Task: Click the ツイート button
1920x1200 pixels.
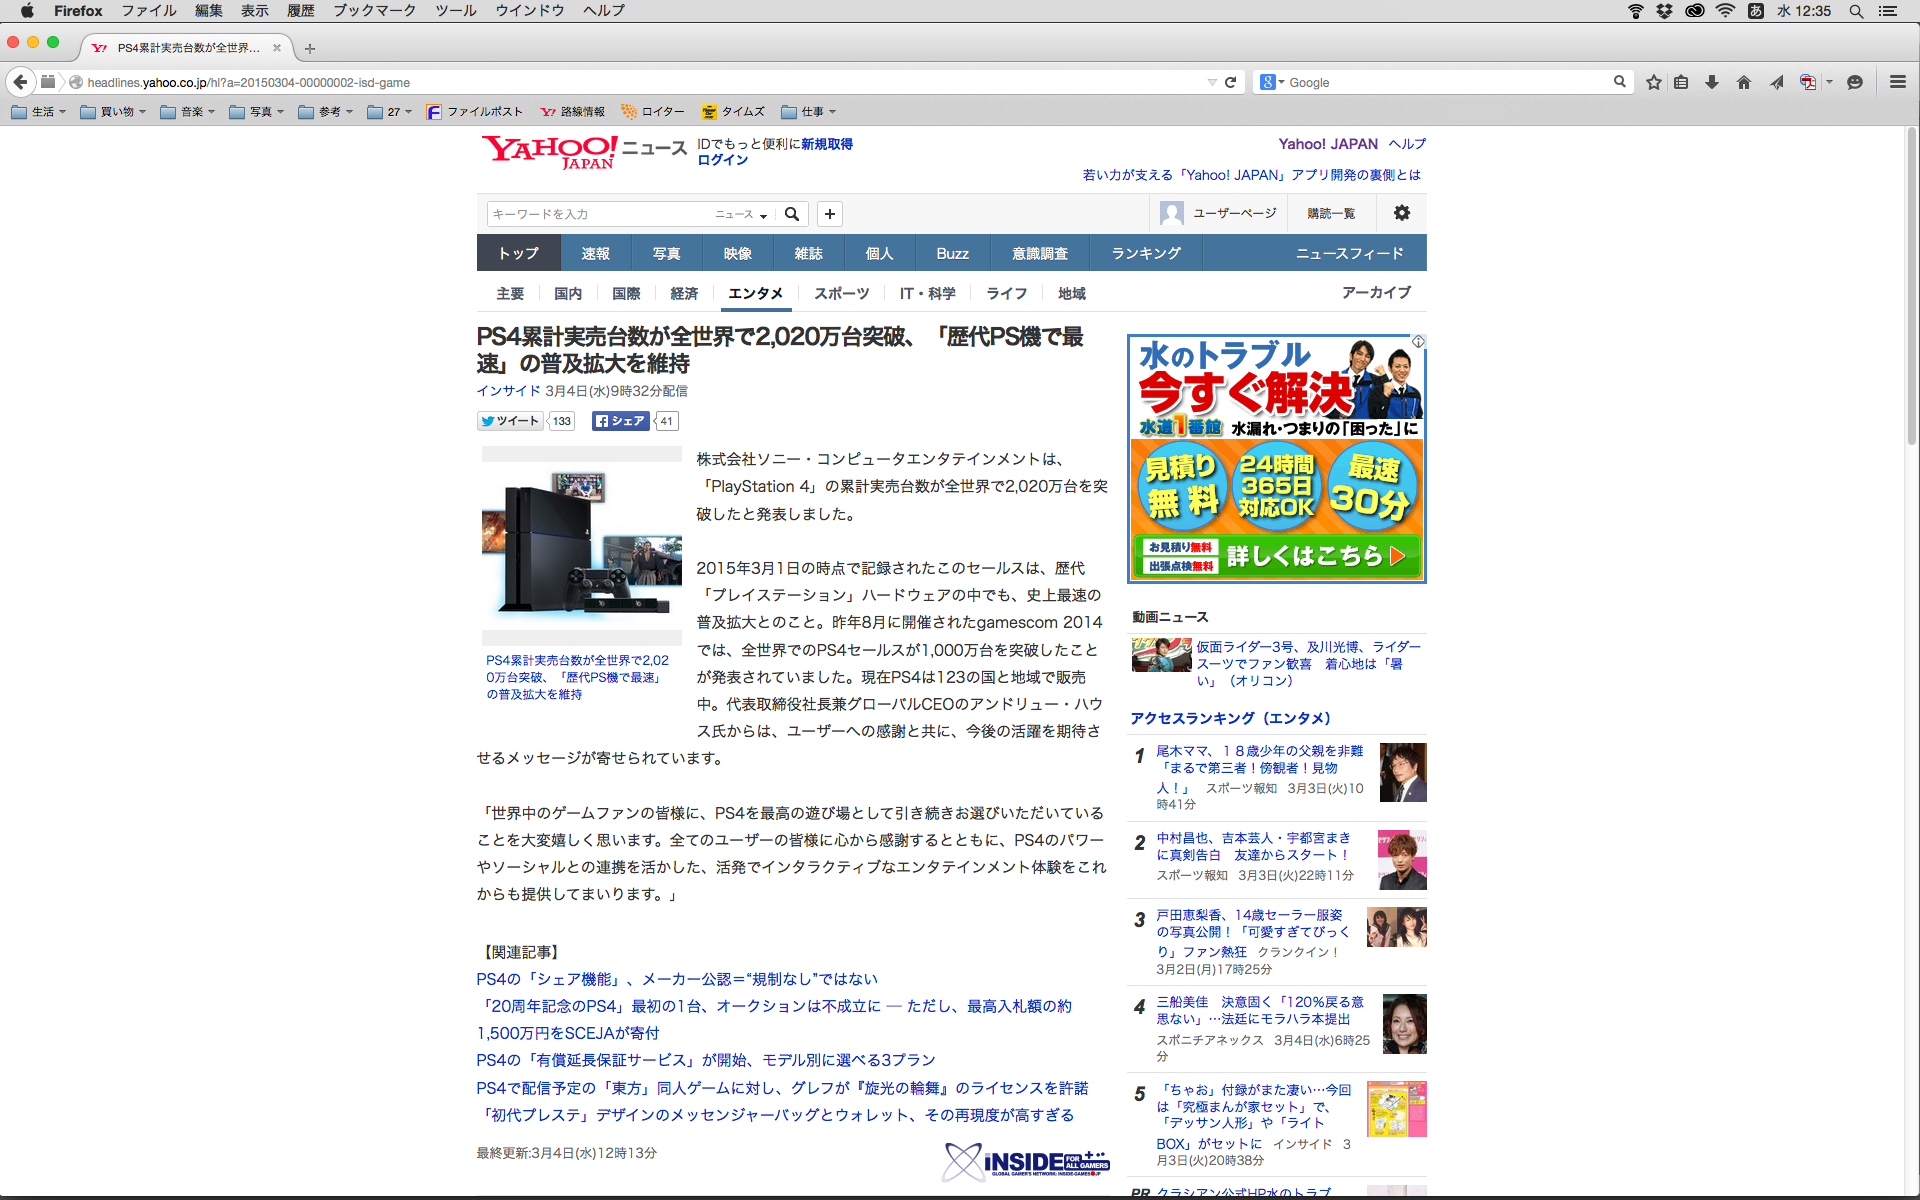Action: pos(510,421)
